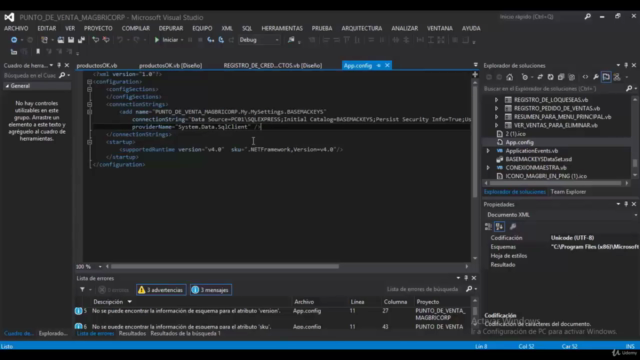Expand REGISTRO_DE_LOQUESEAS.vb tree node
Image resolution: width=640 pixels, height=360 pixels.
pyautogui.click(x=496, y=100)
